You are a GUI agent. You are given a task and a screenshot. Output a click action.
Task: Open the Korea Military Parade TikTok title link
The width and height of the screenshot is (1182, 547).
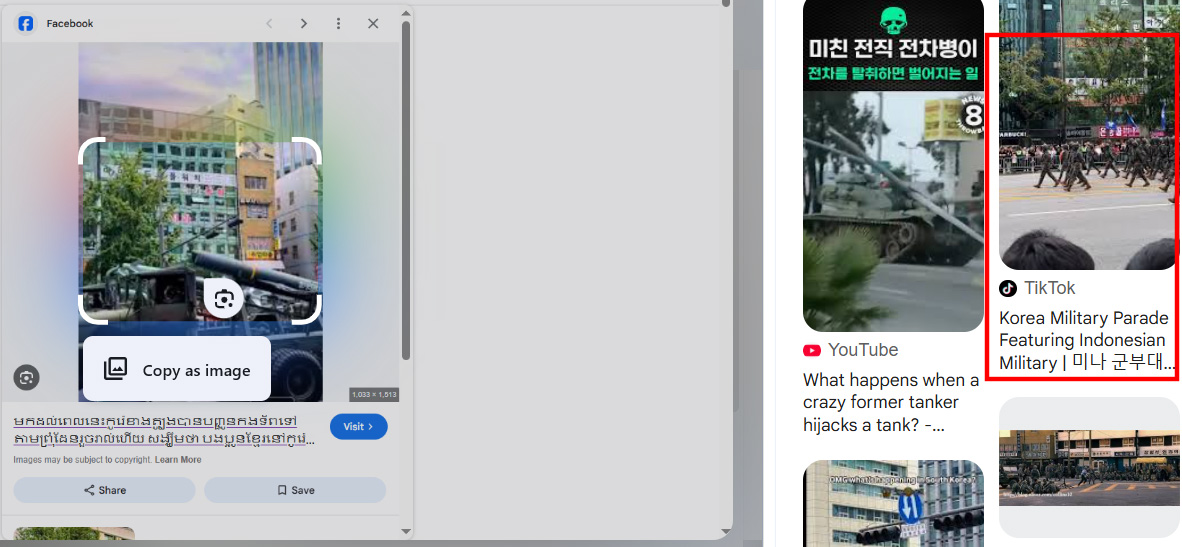[1084, 340]
